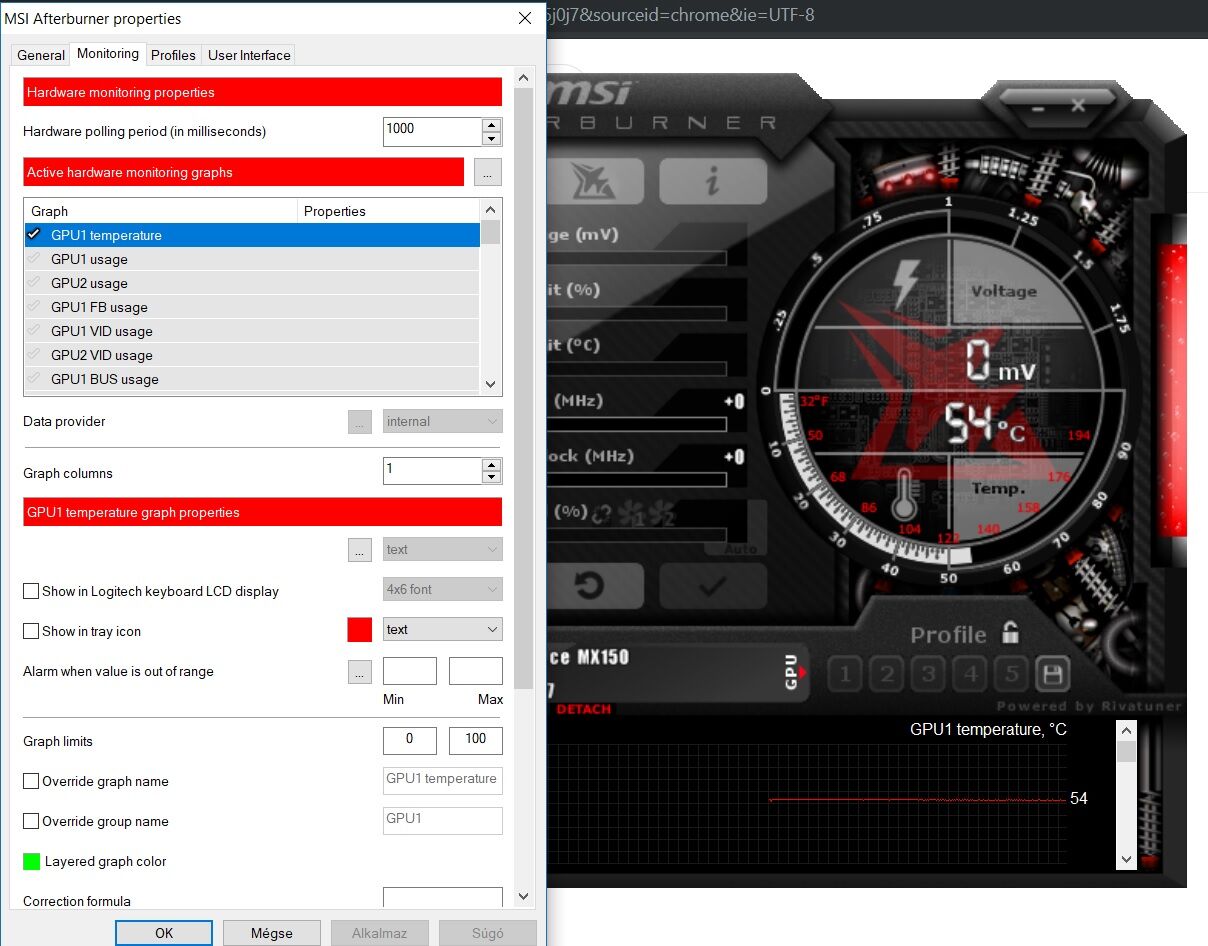
Task: Check Show in tray icon
Action: (x=31, y=631)
